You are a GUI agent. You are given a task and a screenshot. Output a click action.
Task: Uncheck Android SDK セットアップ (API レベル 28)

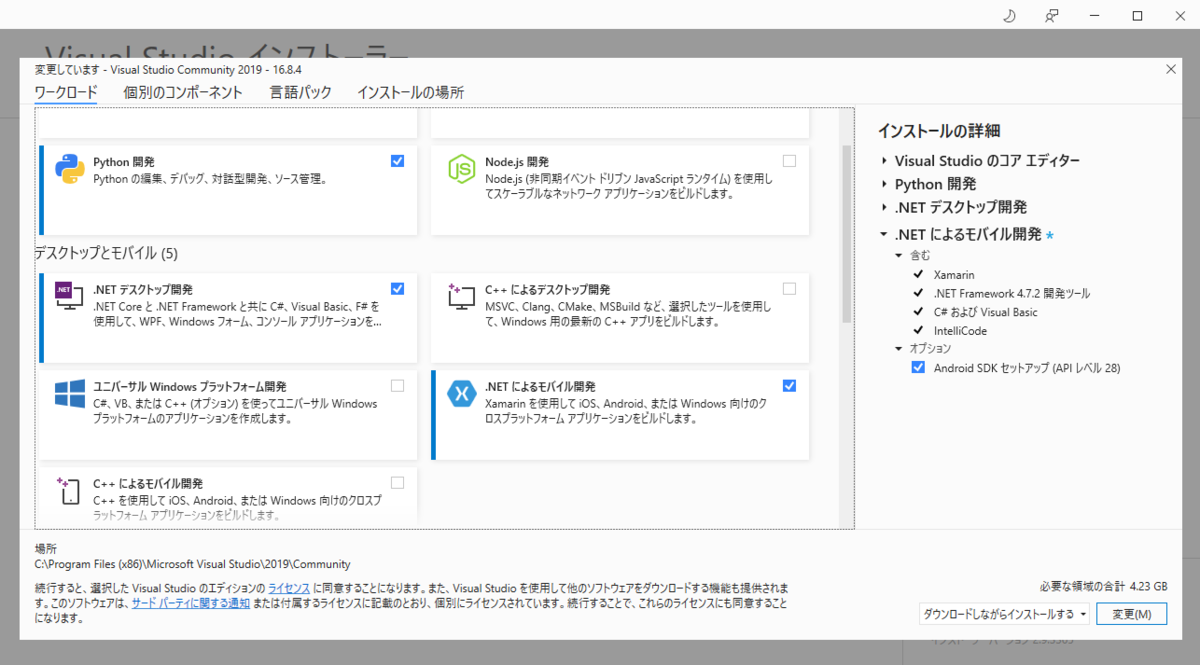click(918, 367)
